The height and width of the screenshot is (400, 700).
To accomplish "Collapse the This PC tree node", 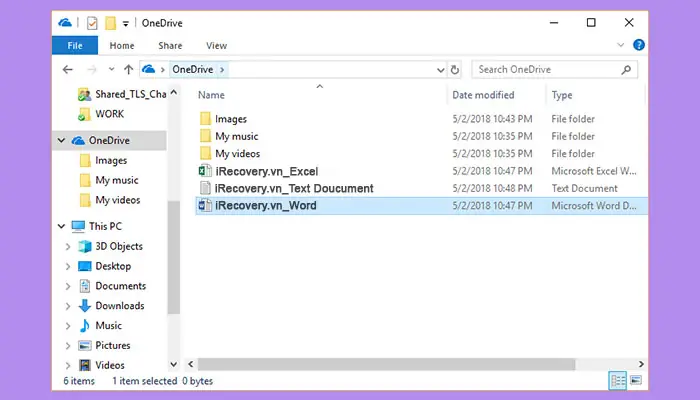I will tap(61, 226).
